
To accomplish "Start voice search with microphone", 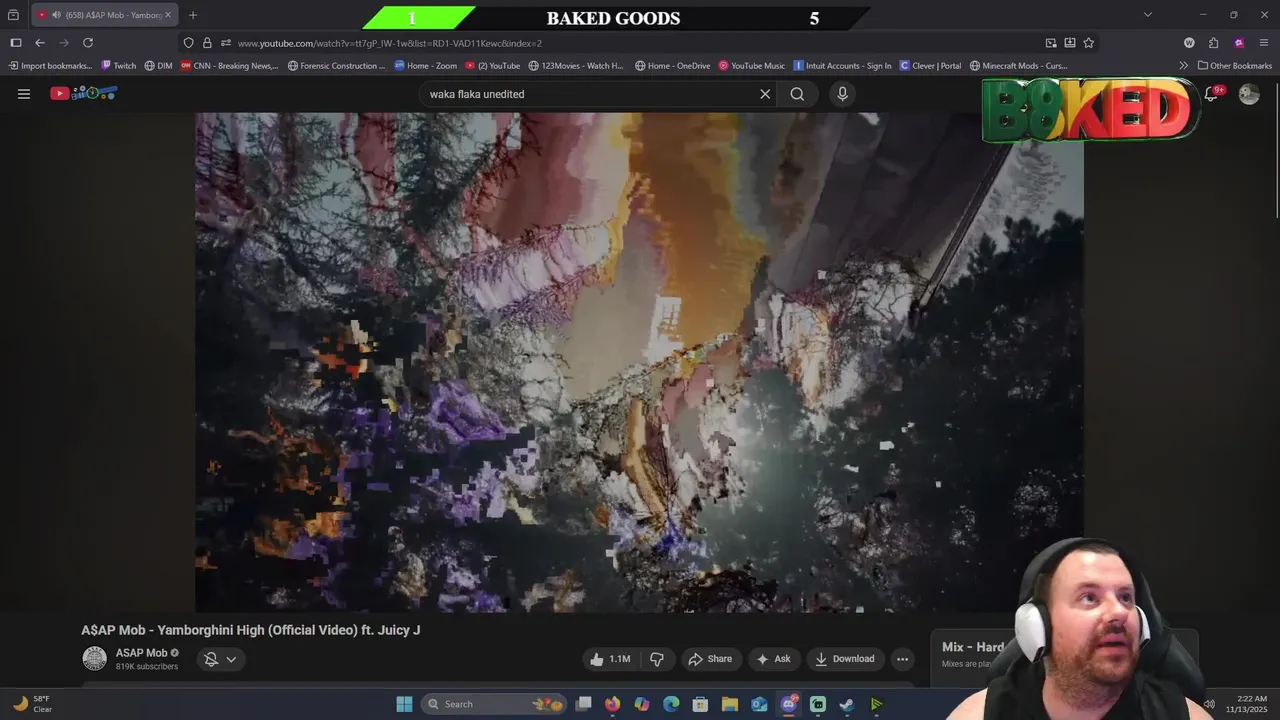I will 842,94.
